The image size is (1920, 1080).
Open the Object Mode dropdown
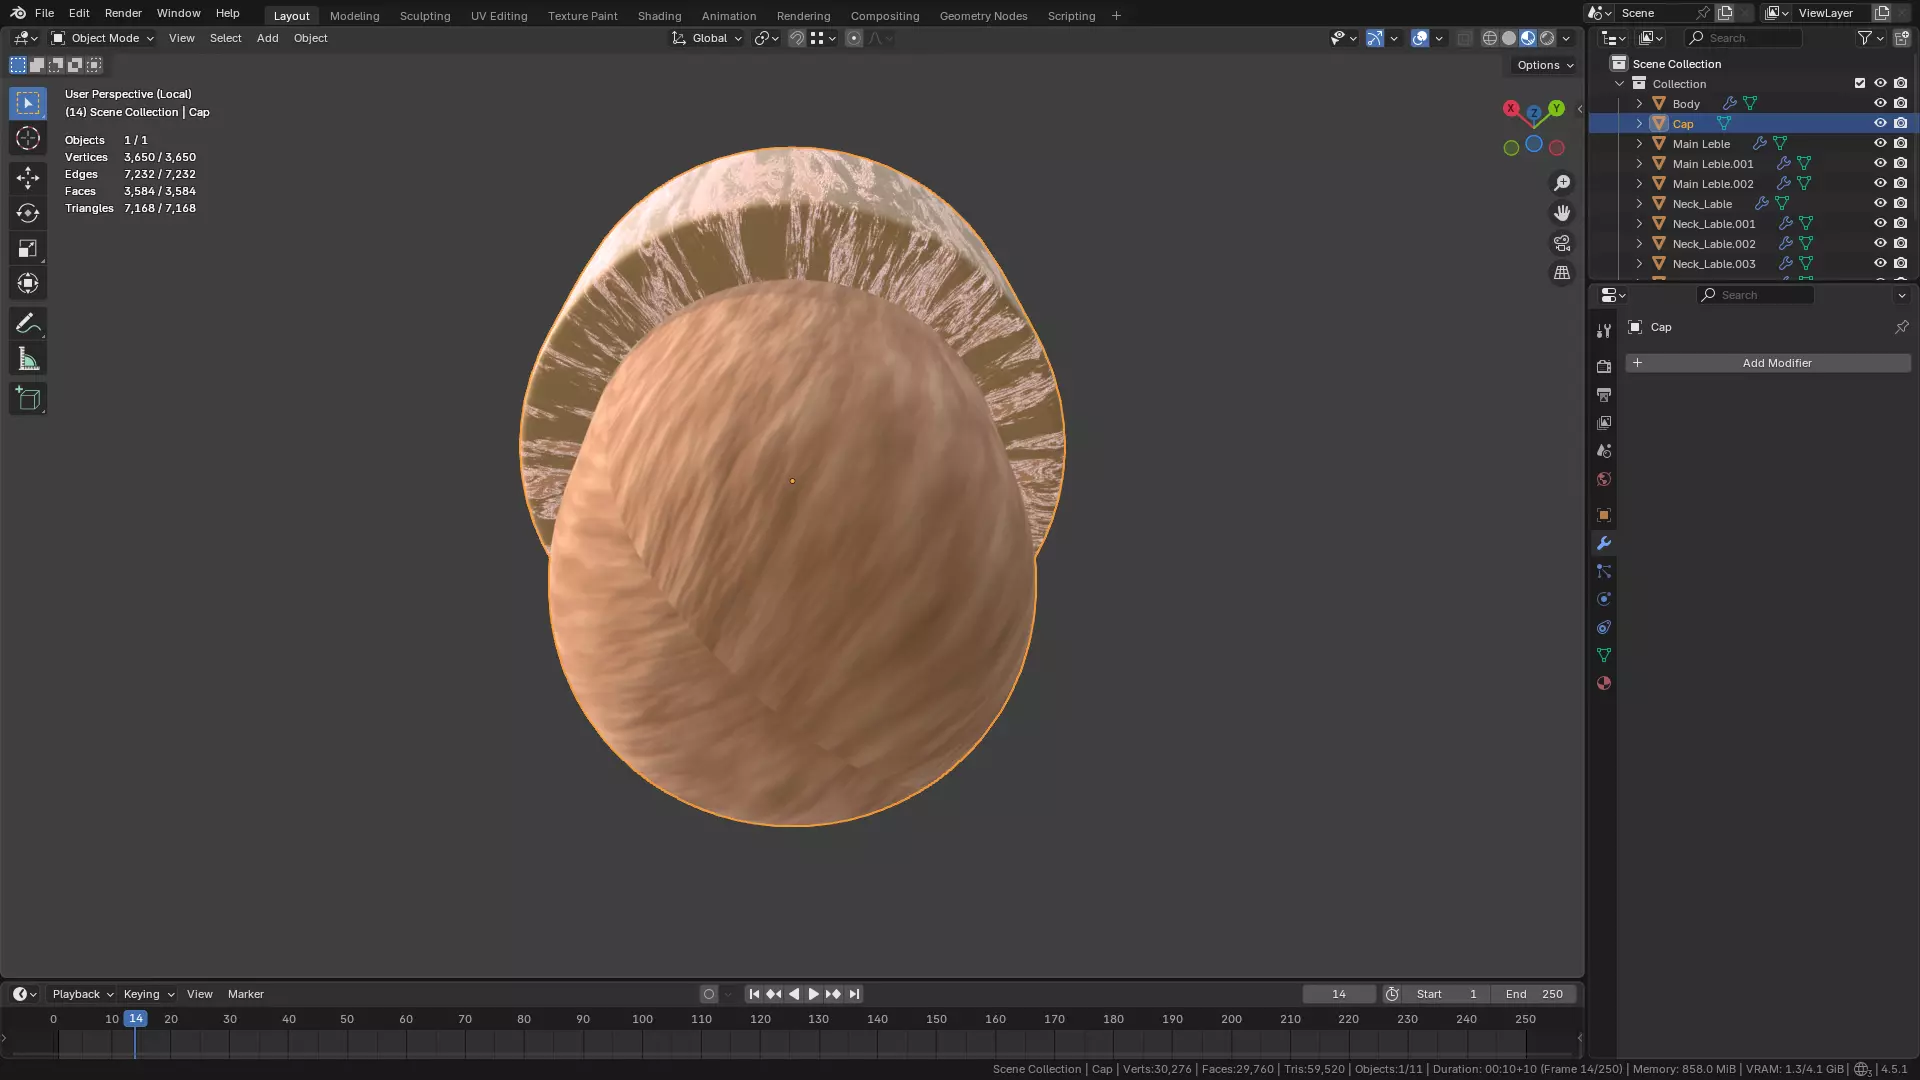click(x=103, y=38)
